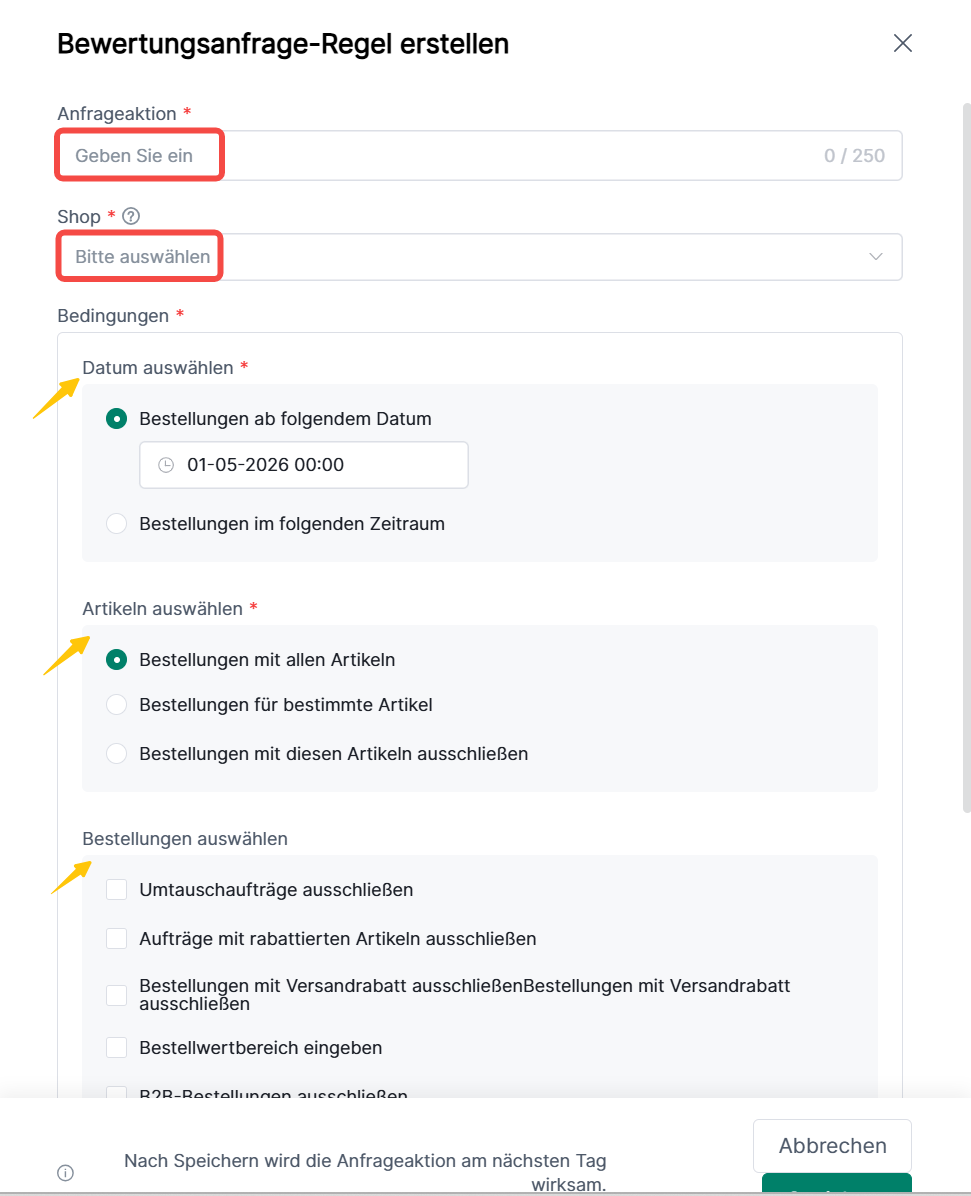This screenshot has height=1196, width=971.
Task: Open the date picker showing 01-05-2026 00:00
Action: pos(304,465)
